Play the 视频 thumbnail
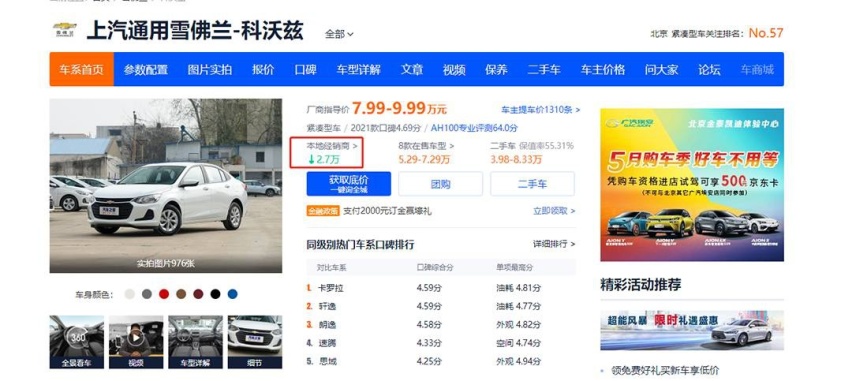852x381 pixels. 136,342
